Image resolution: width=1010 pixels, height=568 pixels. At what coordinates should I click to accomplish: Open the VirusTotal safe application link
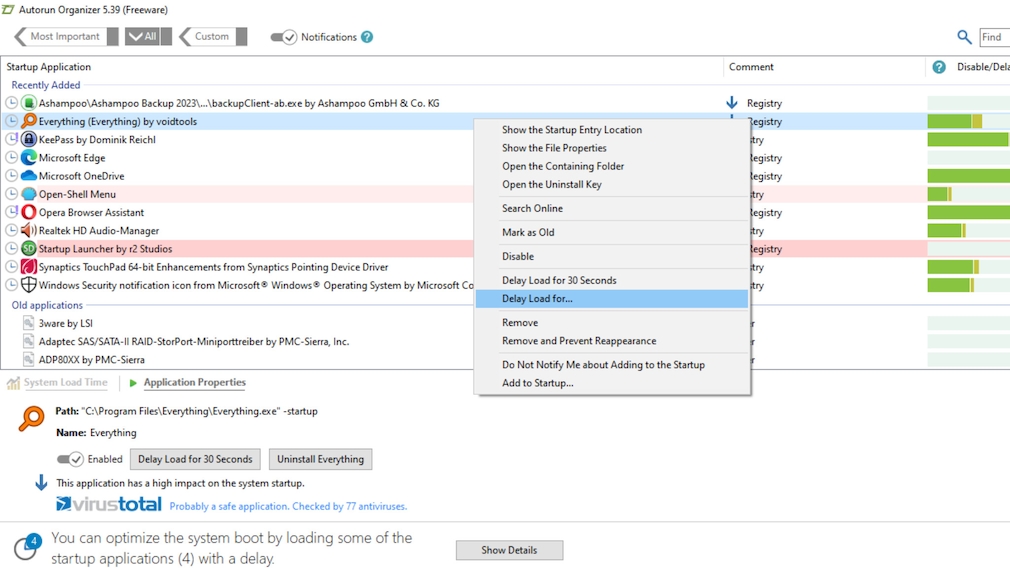click(x=288, y=506)
